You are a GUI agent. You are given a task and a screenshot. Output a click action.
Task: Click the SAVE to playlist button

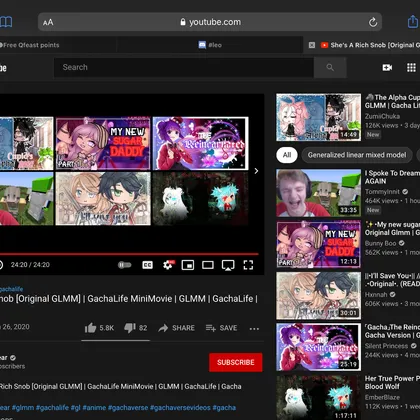221,328
